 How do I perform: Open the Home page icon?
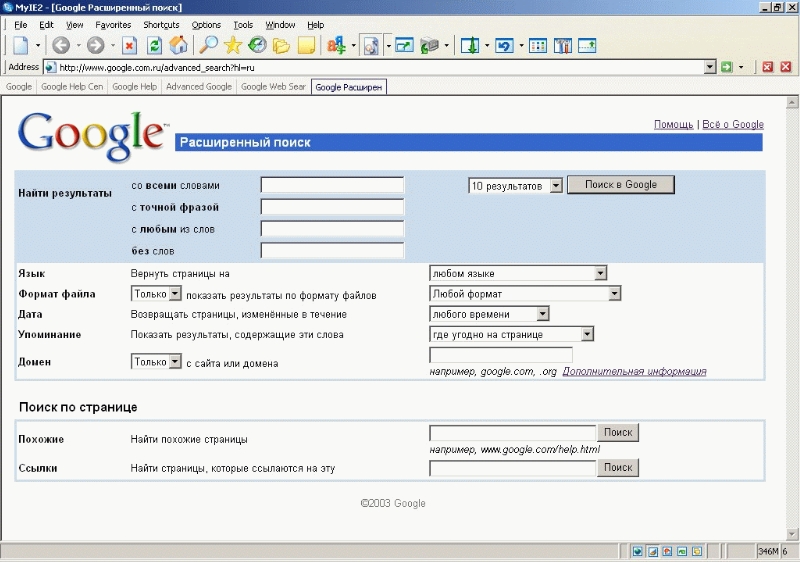[179, 45]
